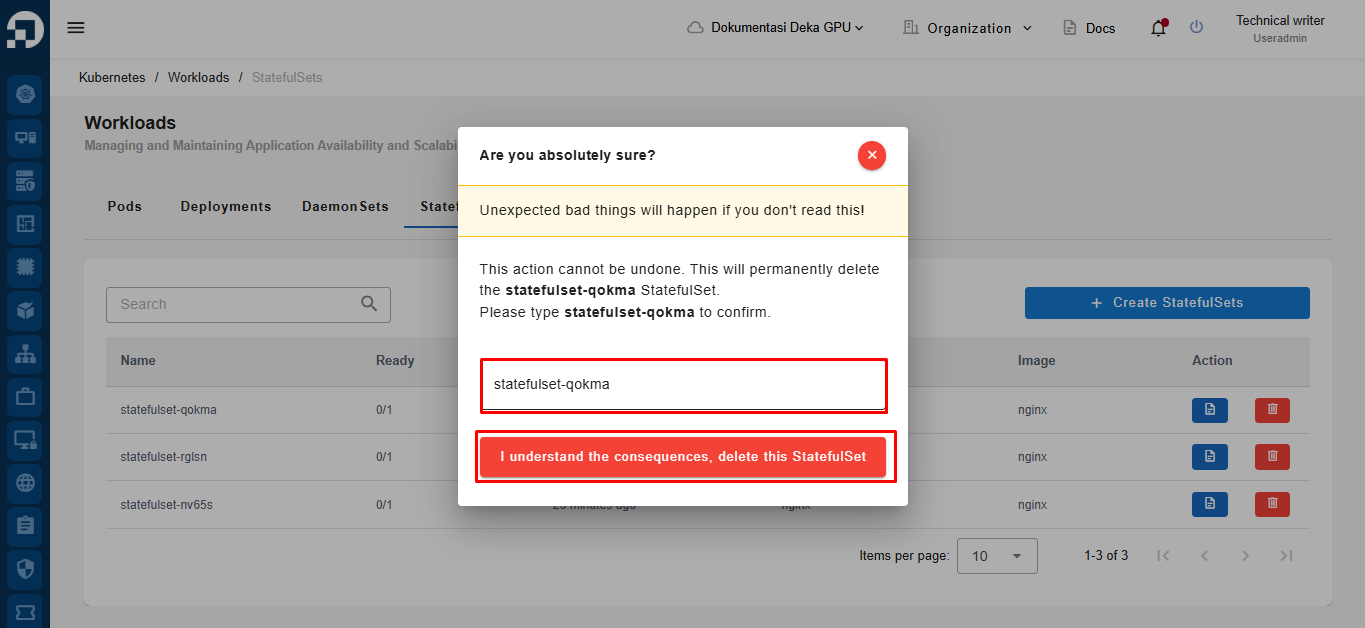Switch to the Pods tab
Screen dimensions: 1365x628
click(125, 207)
